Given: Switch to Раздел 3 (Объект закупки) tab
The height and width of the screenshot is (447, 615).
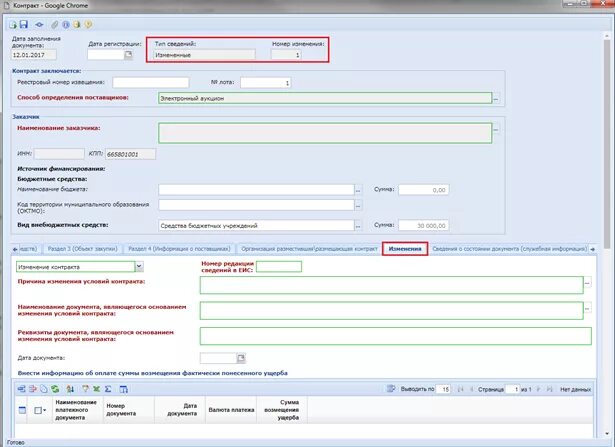Looking at the screenshot, I should click(82, 249).
